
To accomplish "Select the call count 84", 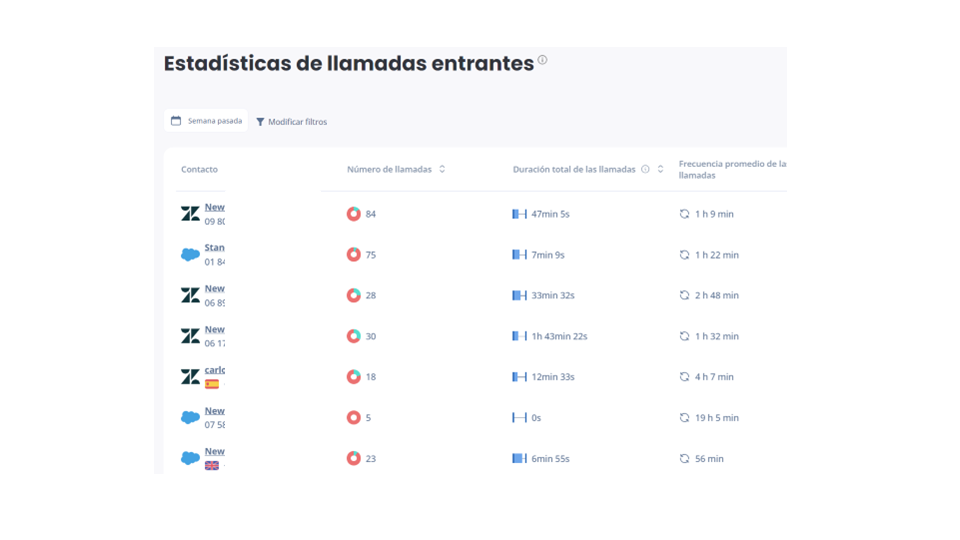I will (x=370, y=214).
